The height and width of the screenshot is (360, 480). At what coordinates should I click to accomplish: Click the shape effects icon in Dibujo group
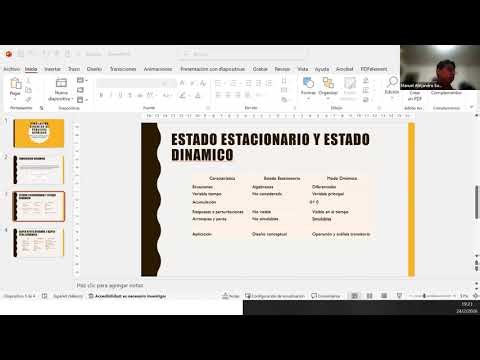pos(366,99)
